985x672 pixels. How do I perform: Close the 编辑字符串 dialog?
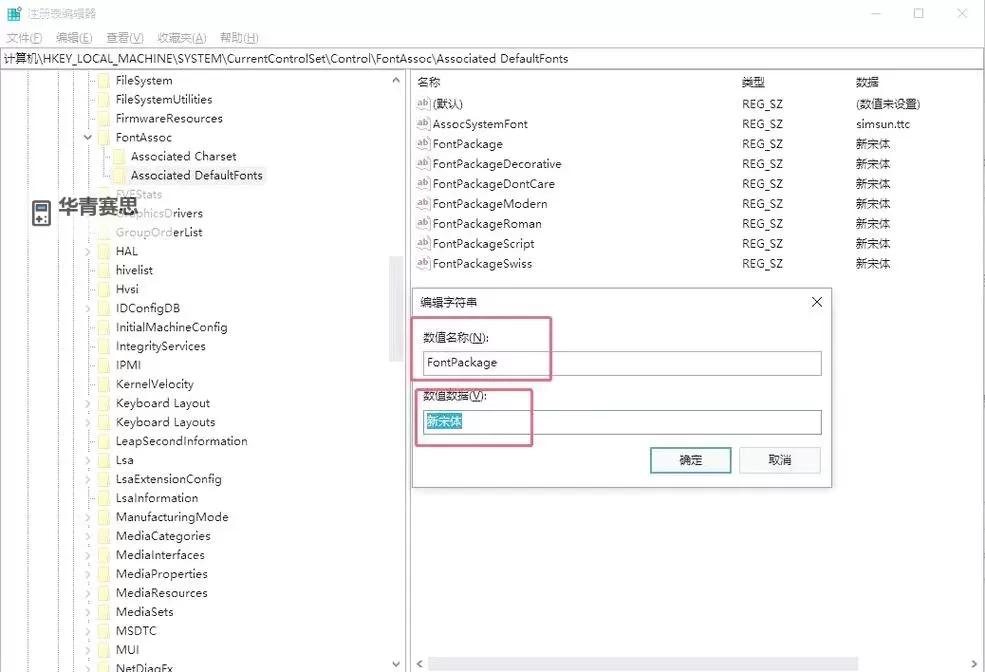816,302
